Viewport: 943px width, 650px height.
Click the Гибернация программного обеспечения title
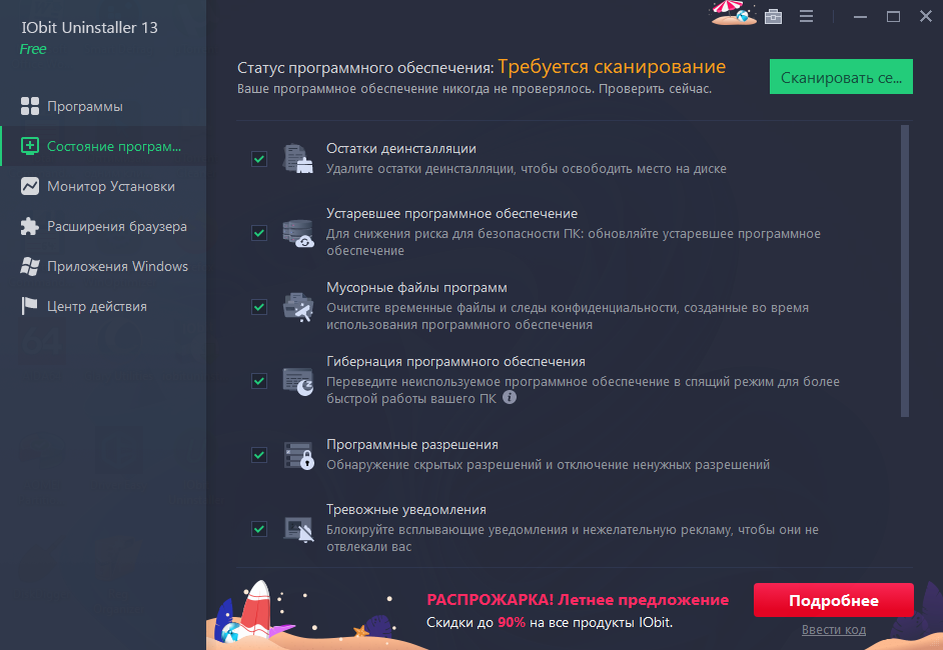click(x=456, y=361)
